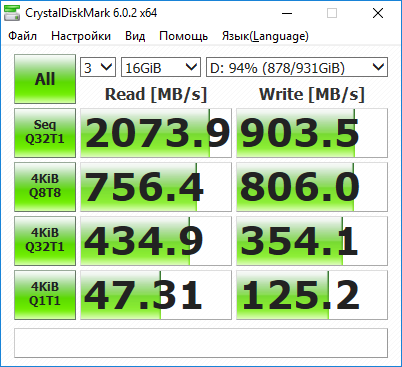Image resolution: width=402 pixels, height=367 pixels.
Task: Start the 4KiB Q8T8 test
Action: 45,187
